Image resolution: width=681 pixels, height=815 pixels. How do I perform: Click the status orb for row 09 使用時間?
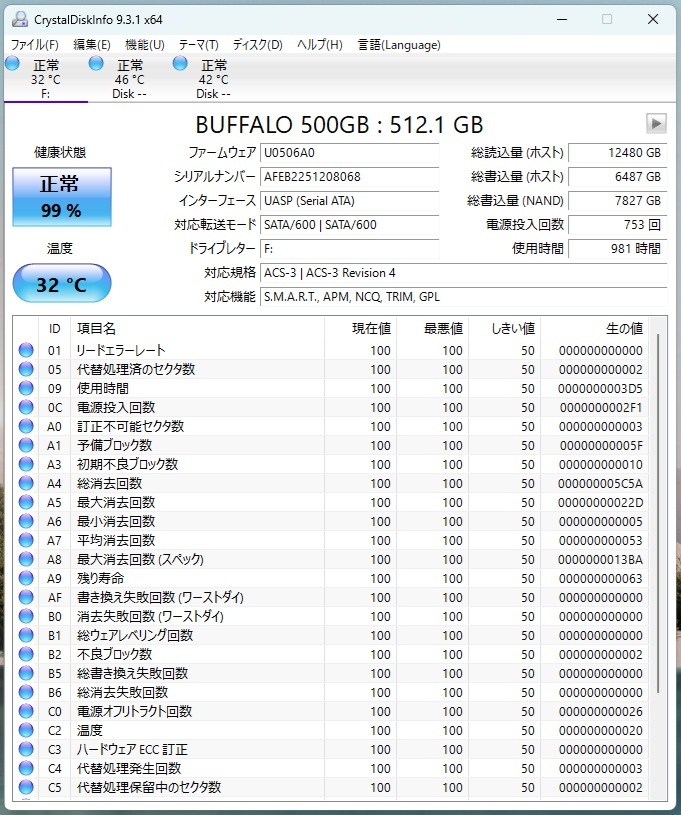click(26, 388)
